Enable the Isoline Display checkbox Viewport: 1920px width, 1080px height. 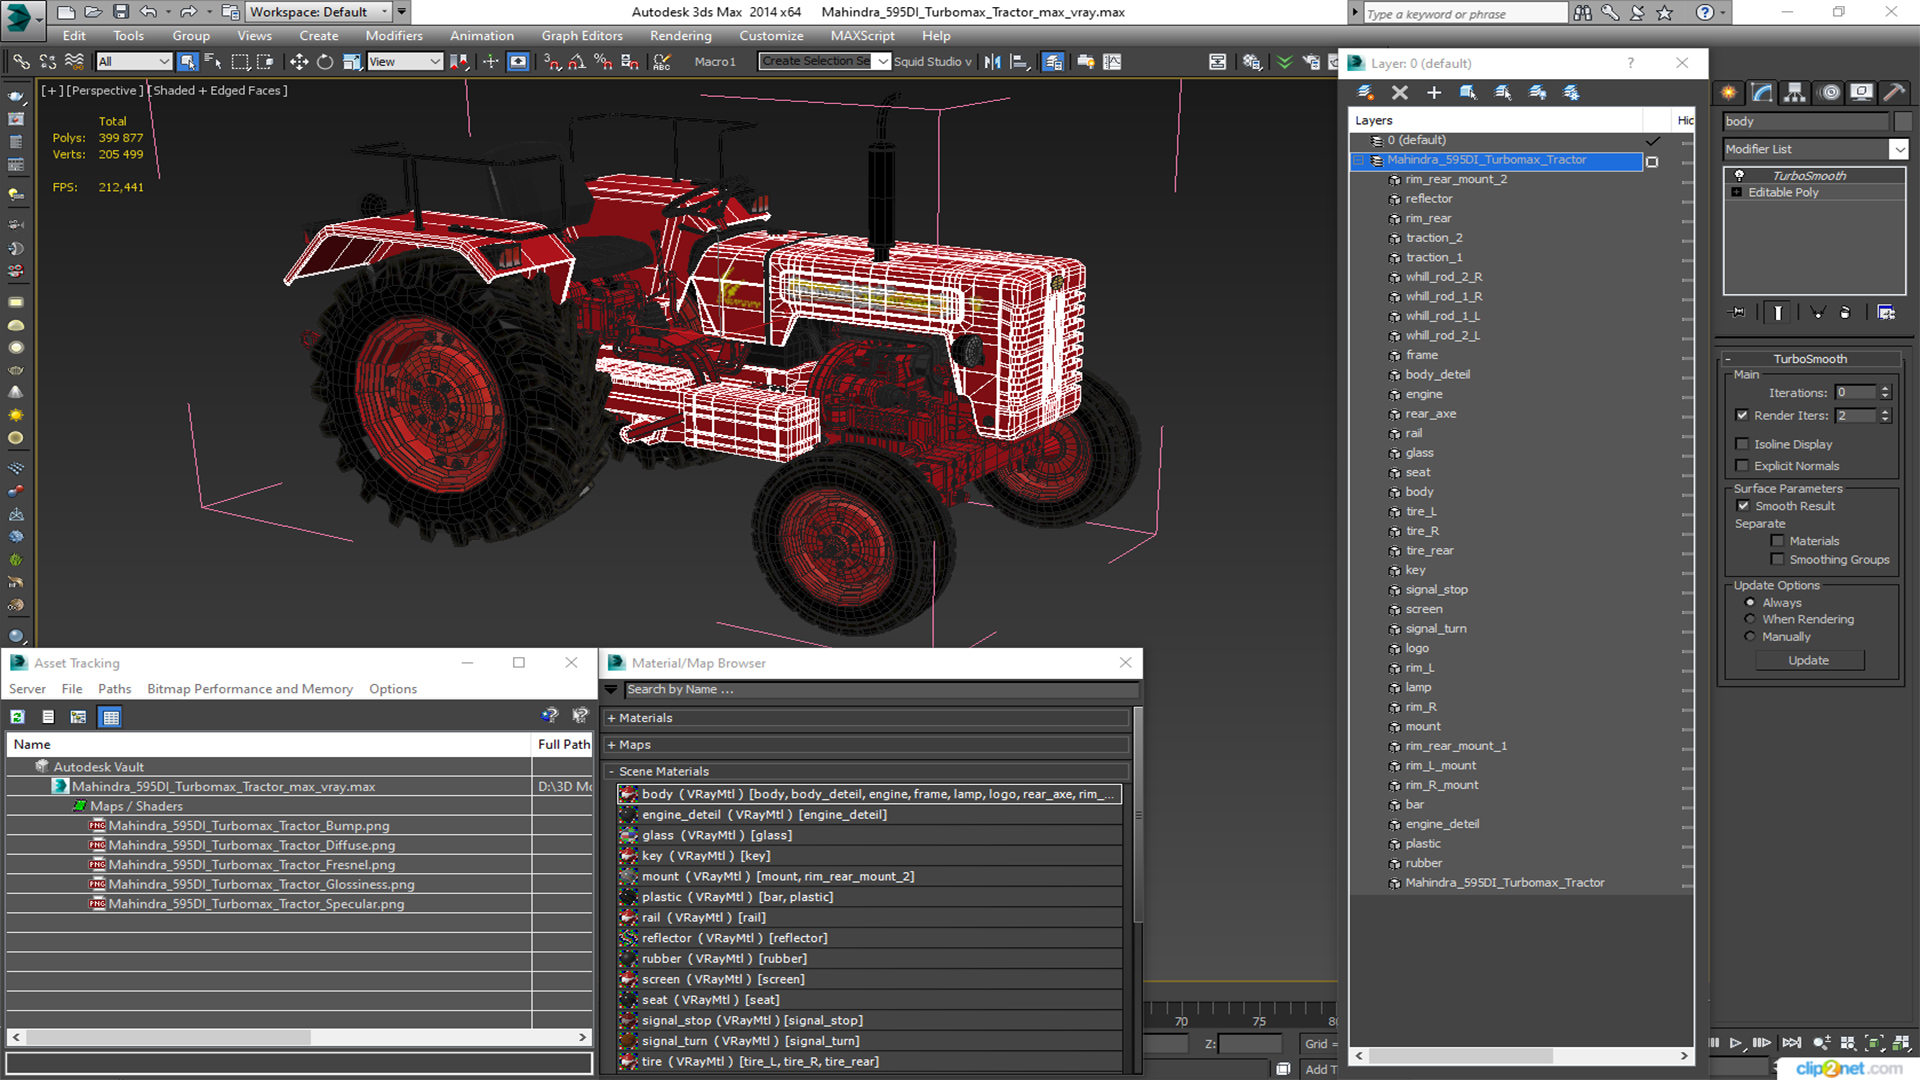tap(1742, 444)
